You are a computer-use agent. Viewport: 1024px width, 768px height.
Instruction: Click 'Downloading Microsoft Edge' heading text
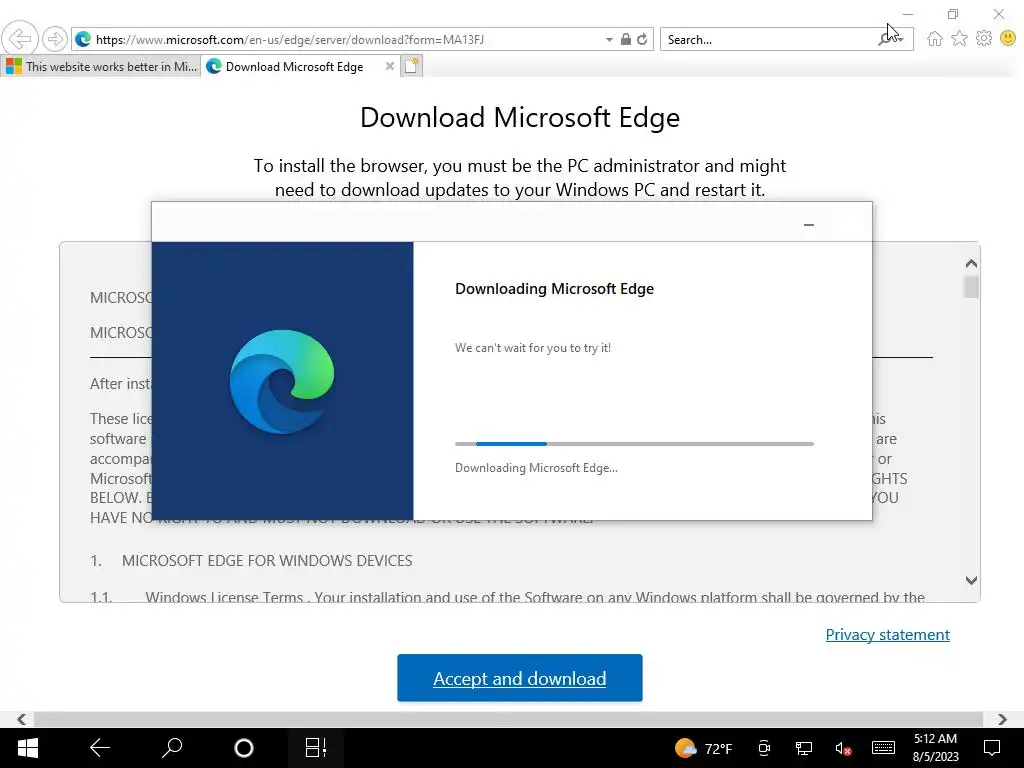[x=554, y=289]
